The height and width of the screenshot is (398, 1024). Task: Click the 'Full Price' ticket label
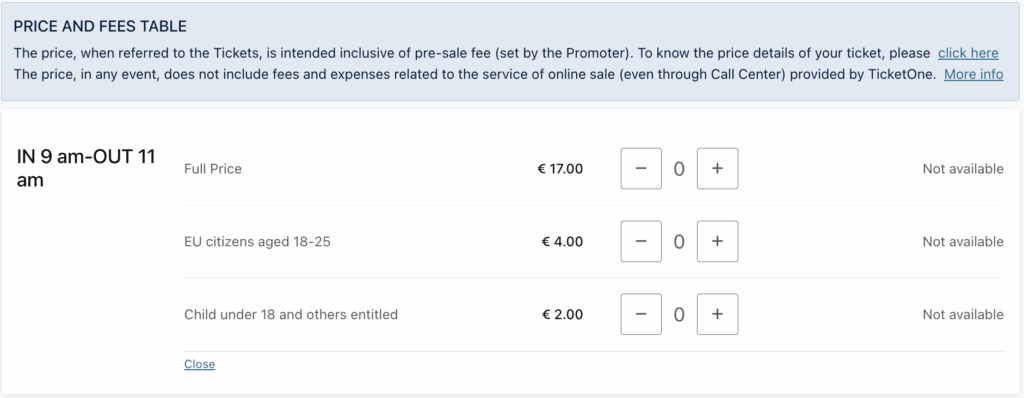pyautogui.click(x=213, y=169)
